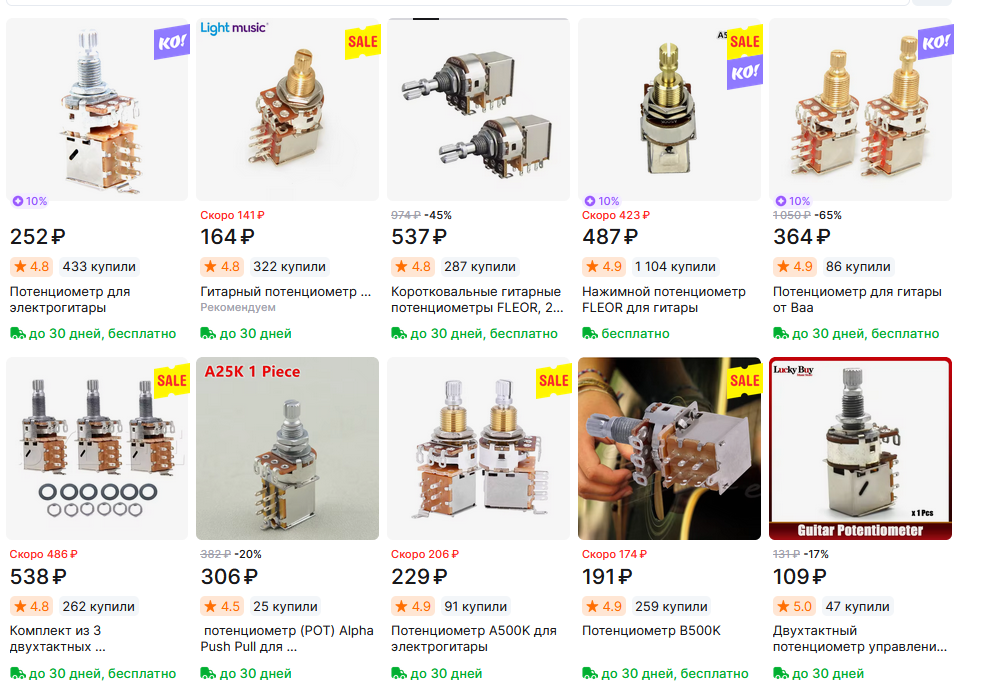Click the Guitar Potentiometer Lucky Buy thumbnail

(860, 448)
